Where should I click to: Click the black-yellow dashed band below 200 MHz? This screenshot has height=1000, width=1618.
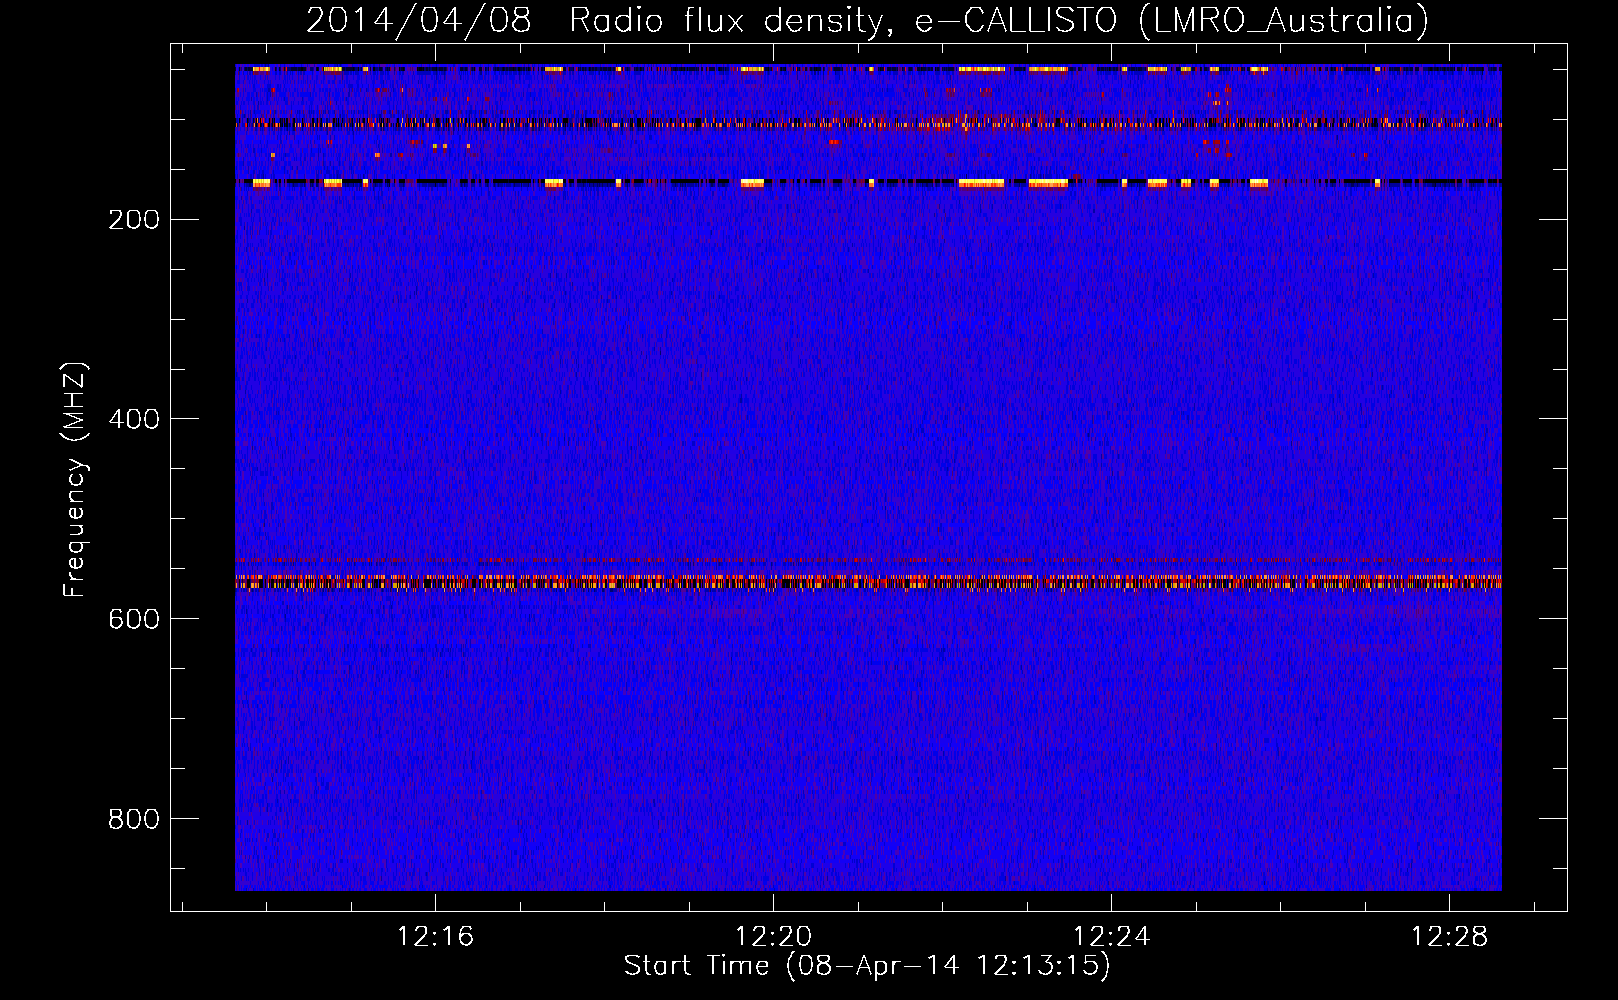[x=868, y=183]
